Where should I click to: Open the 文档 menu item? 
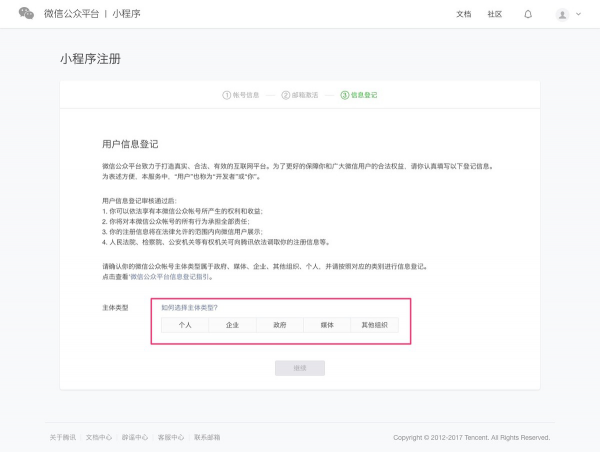[463, 14]
